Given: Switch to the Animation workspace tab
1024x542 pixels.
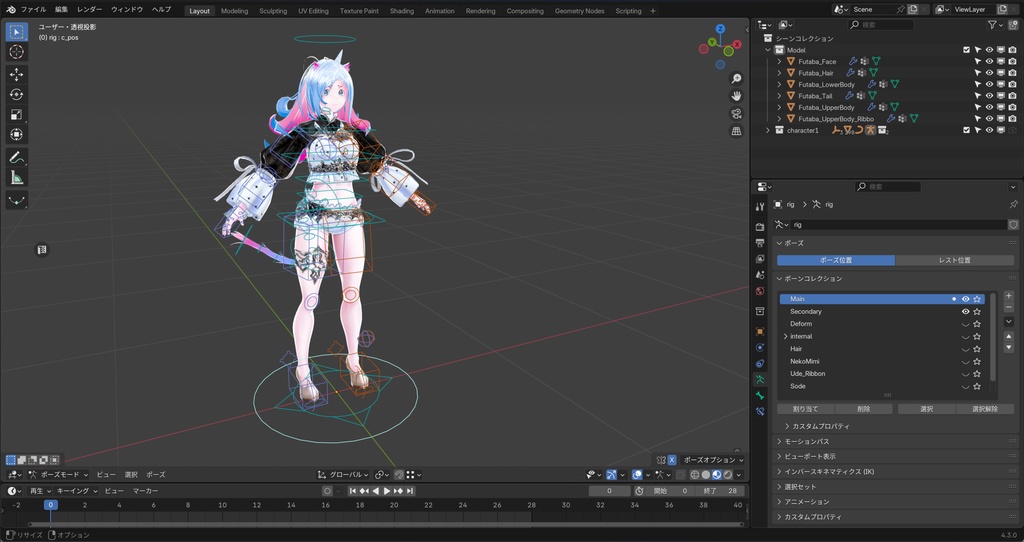Looking at the screenshot, I should (440, 11).
